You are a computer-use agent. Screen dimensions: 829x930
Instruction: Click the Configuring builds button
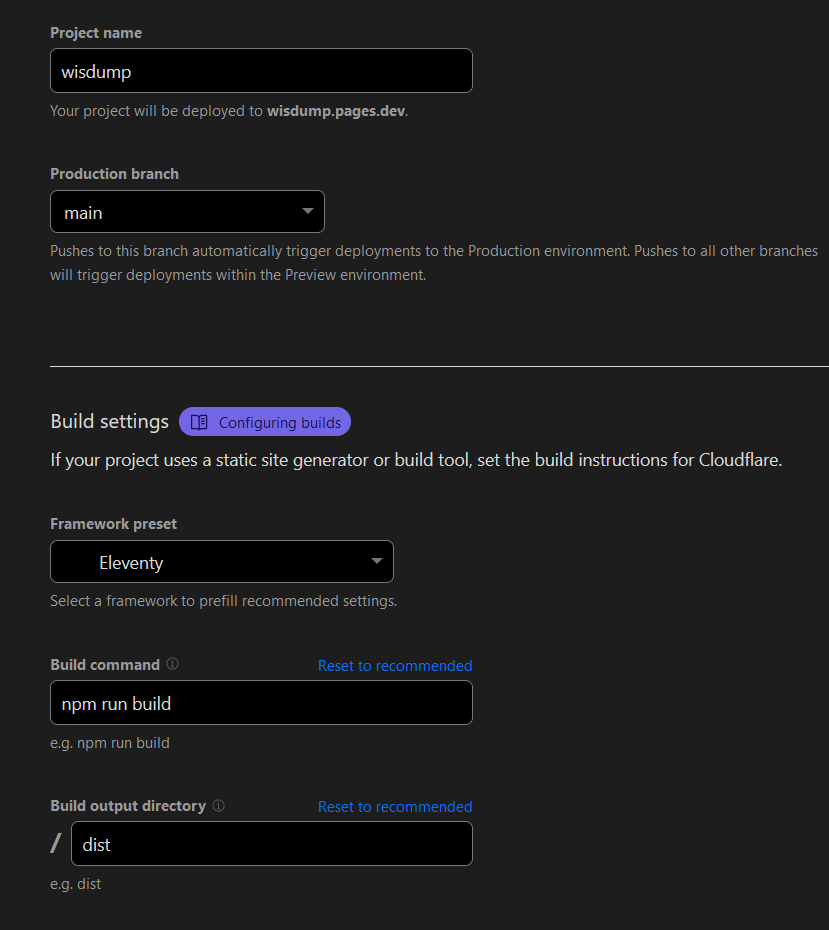264,421
